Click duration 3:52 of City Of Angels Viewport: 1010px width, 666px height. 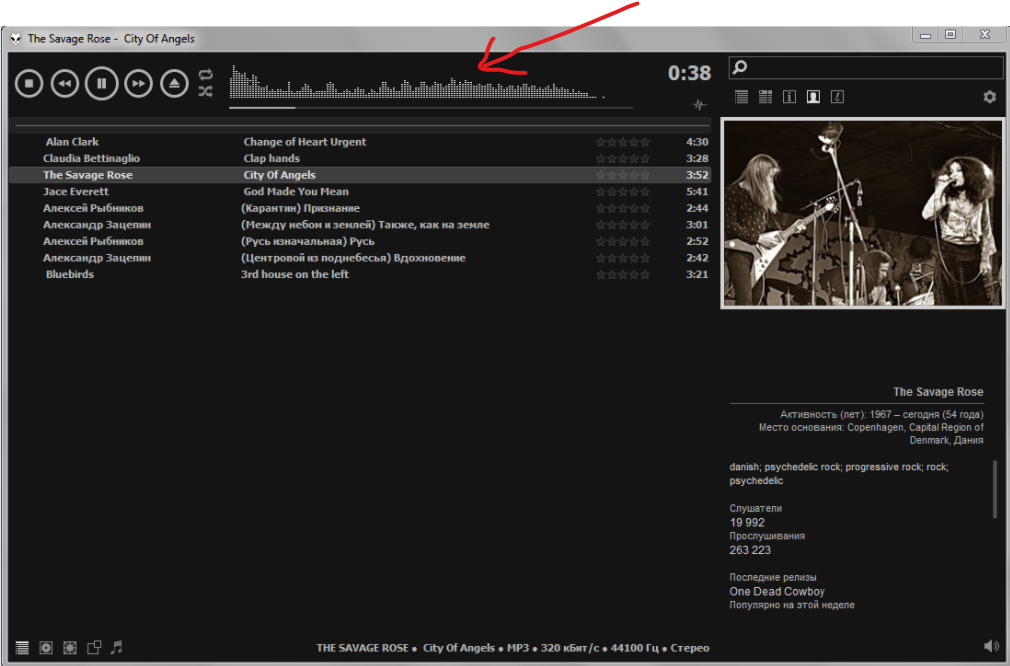click(x=697, y=175)
